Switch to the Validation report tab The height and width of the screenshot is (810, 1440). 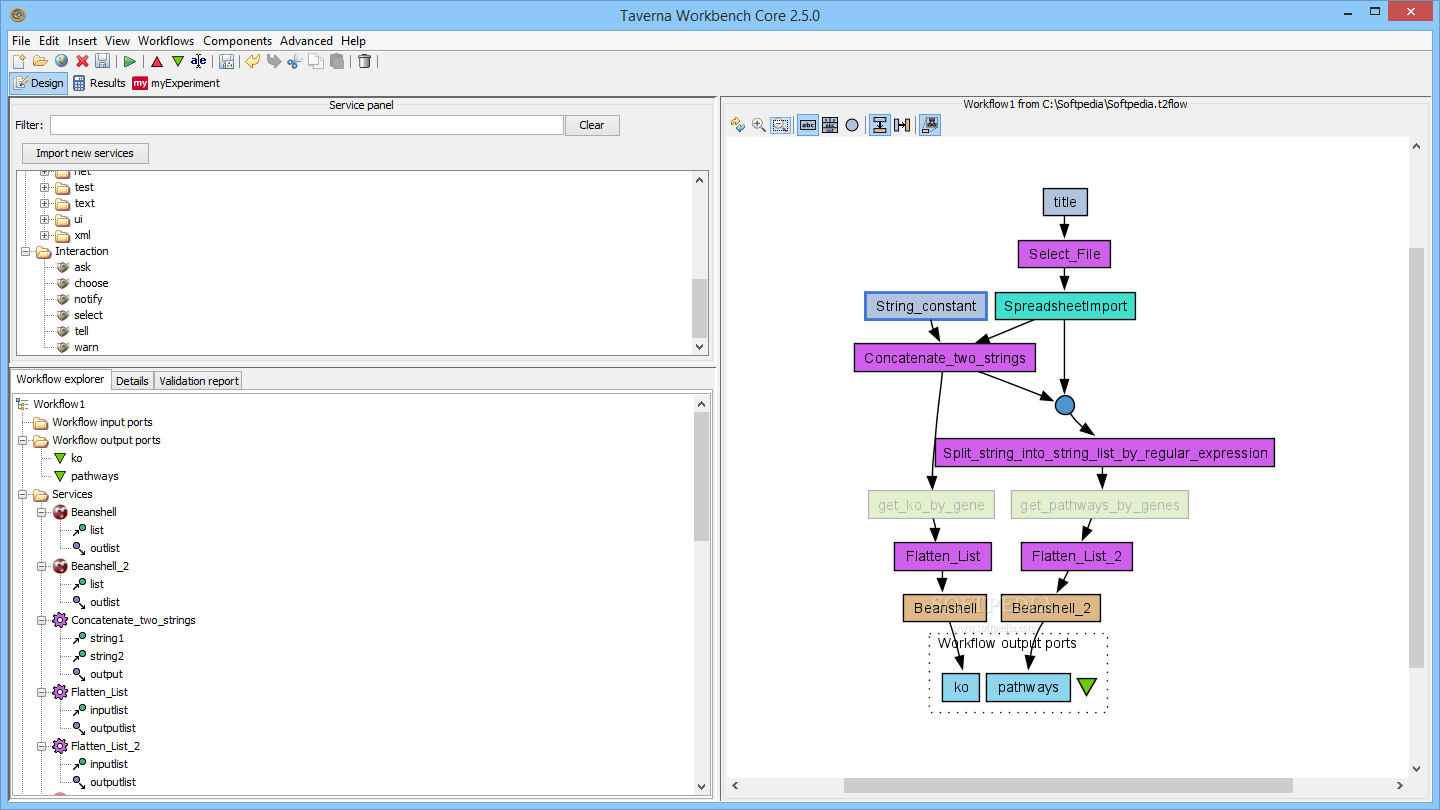tap(199, 381)
